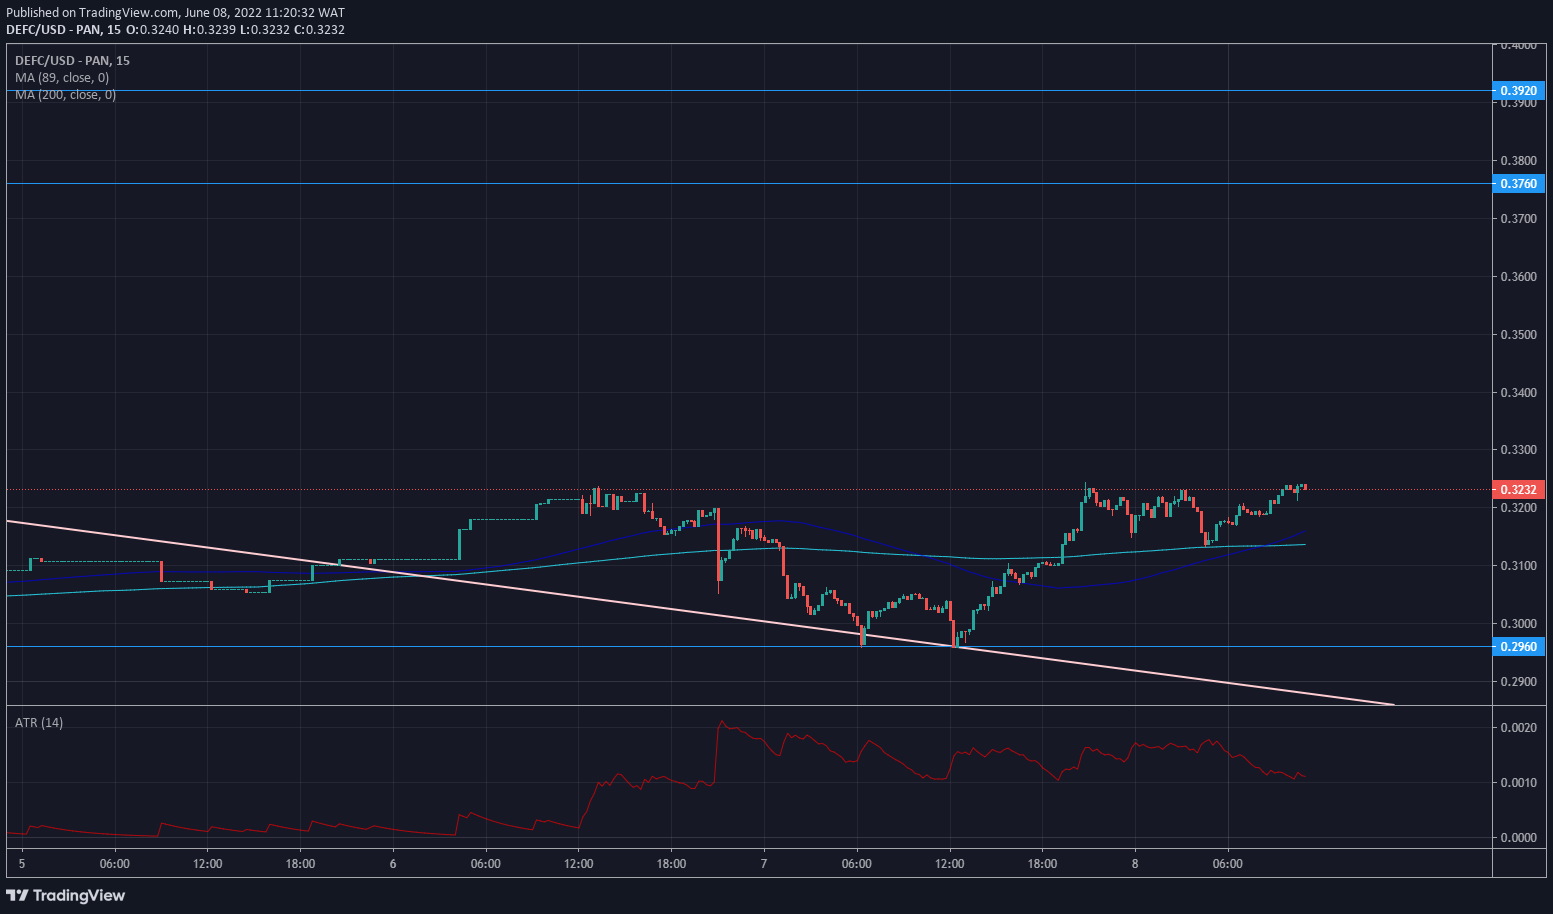1553x914 pixels.
Task: Click the TradingView logo
Action: [x=66, y=895]
